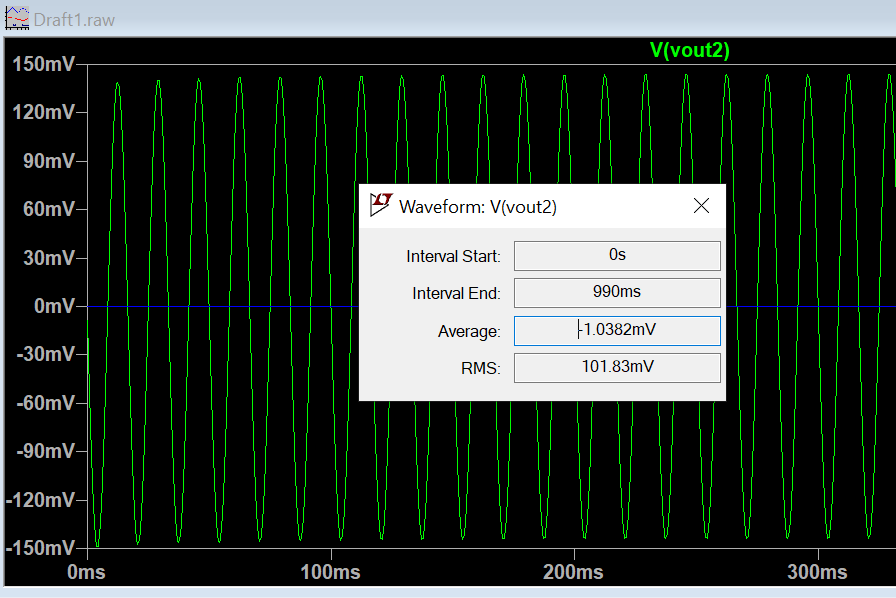Click the -30mV vertical axis label

(46, 354)
